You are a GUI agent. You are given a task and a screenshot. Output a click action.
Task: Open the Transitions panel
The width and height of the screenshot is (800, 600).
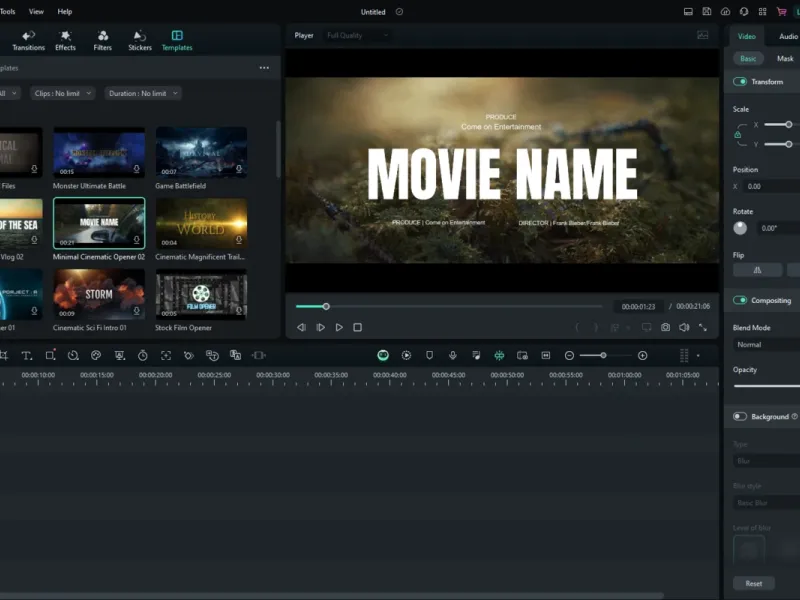(x=29, y=40)
